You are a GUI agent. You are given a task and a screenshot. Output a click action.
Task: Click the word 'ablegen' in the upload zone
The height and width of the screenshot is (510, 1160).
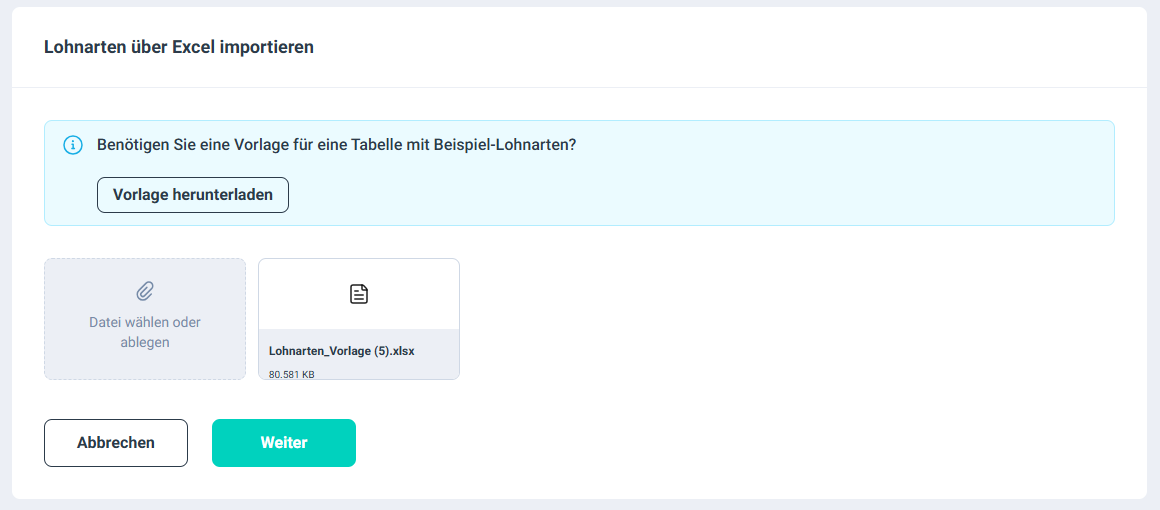(145, 342)
